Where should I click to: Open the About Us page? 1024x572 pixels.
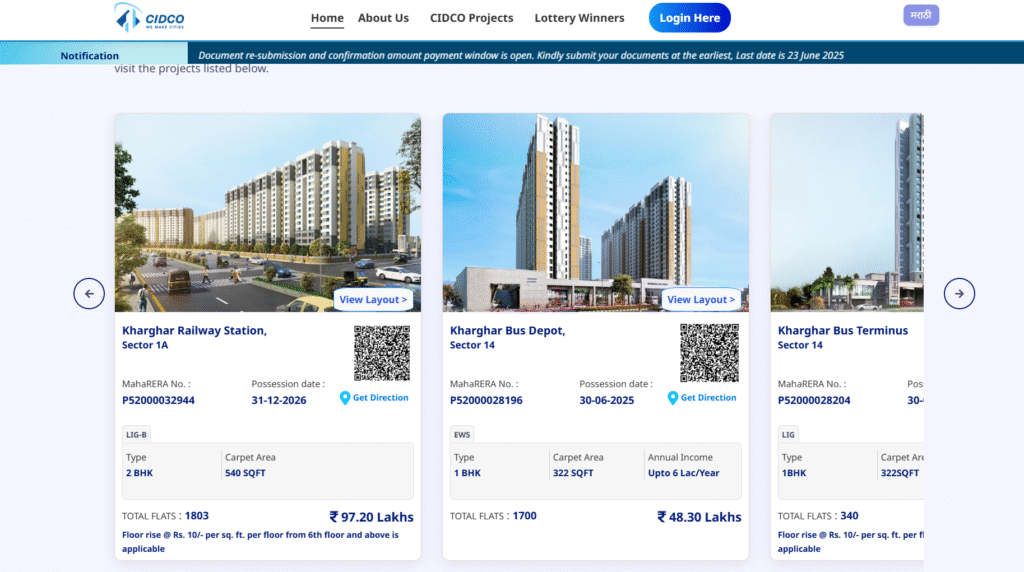(x=383, y=18)
